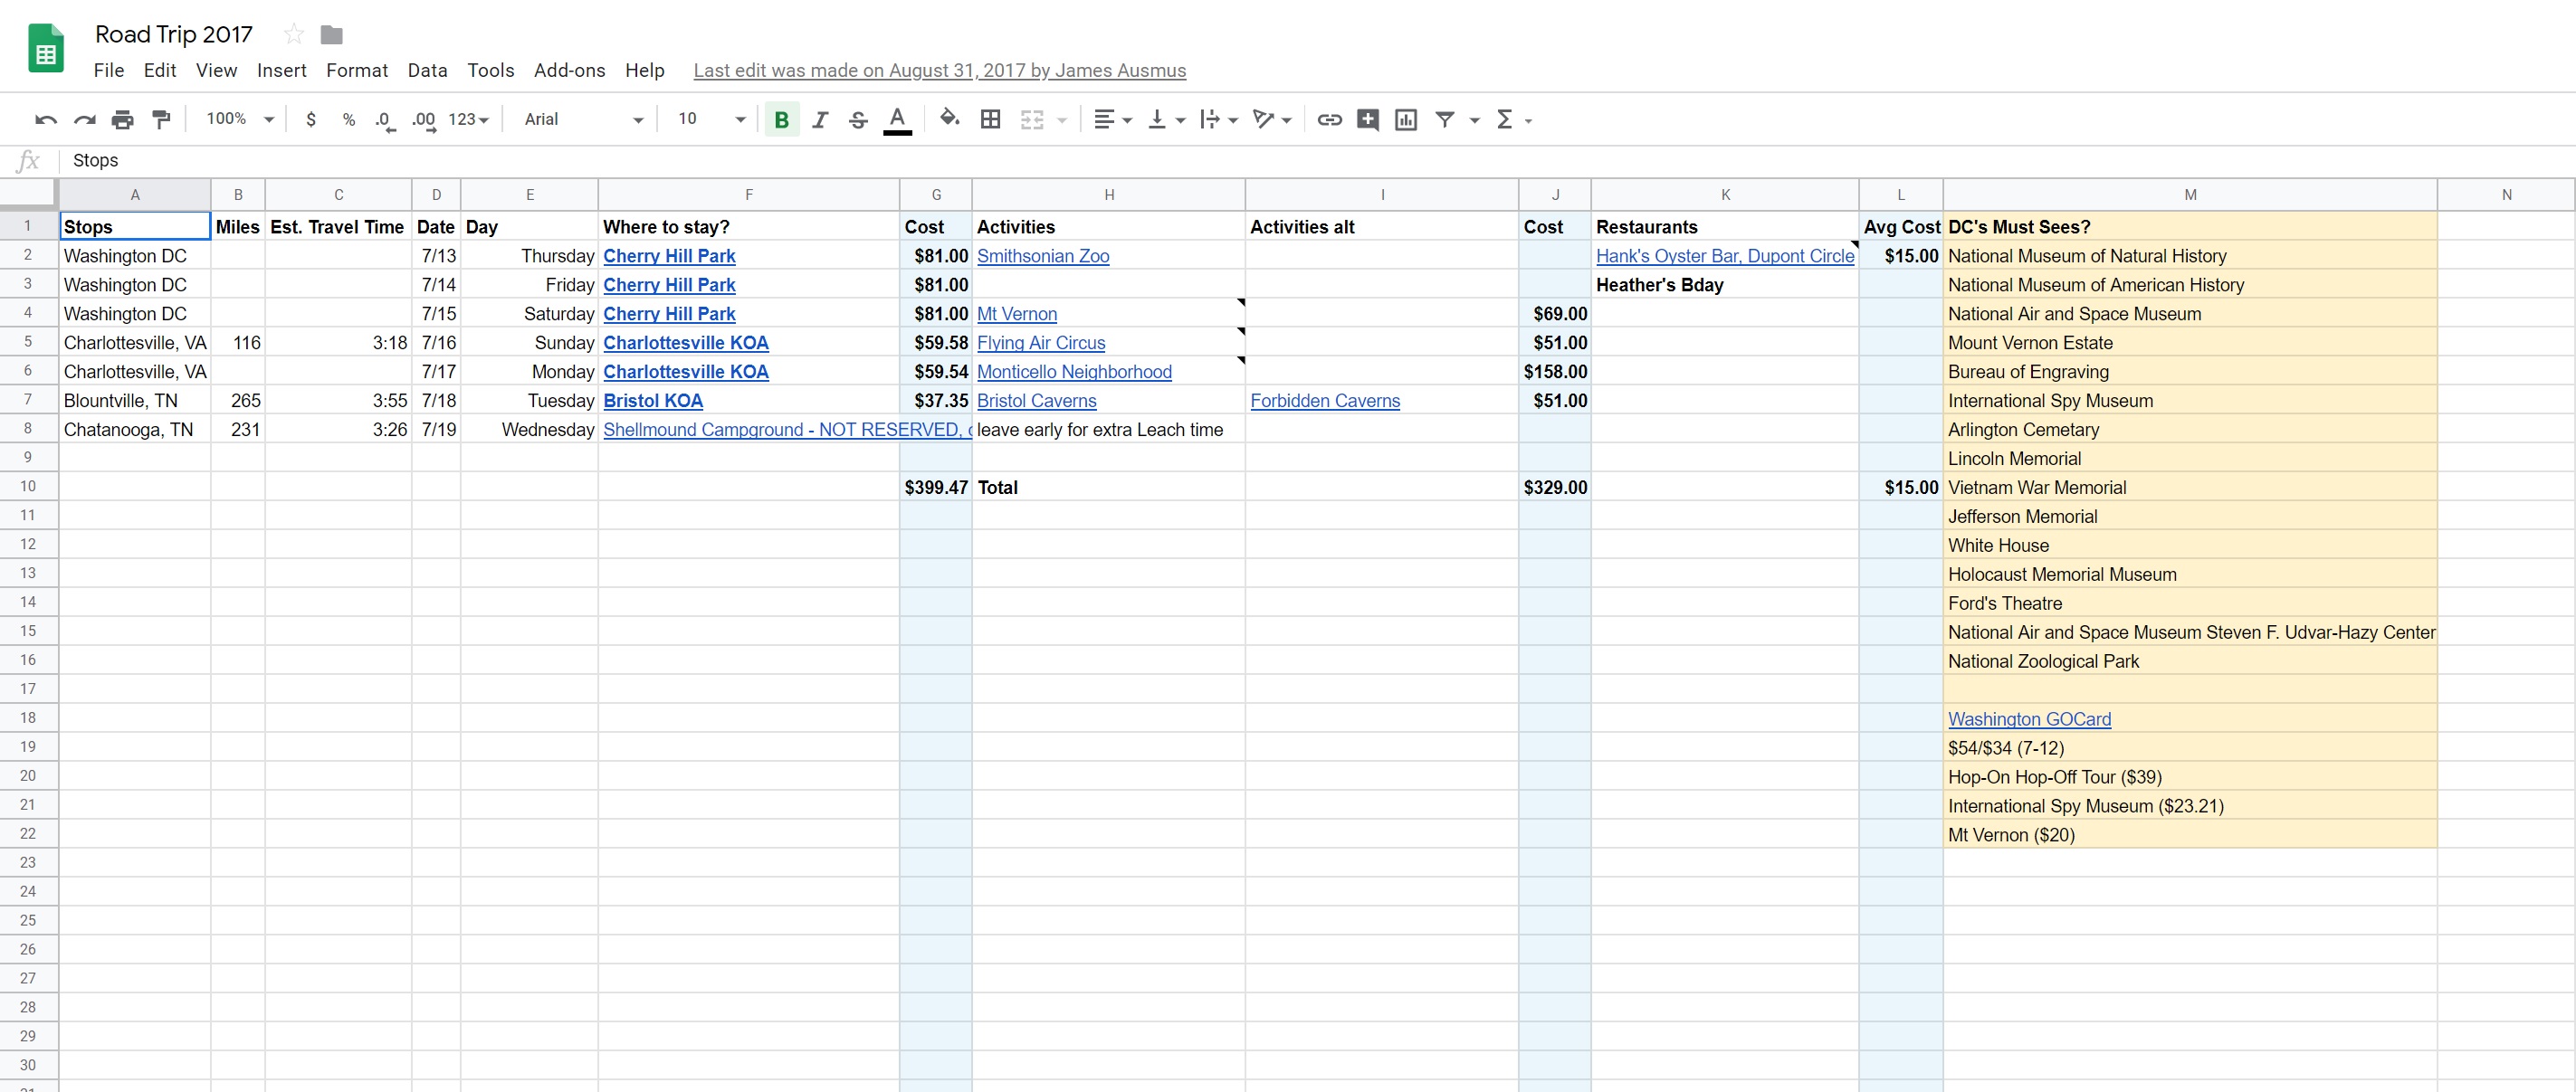Click the paint format icon

click(161, 120)
